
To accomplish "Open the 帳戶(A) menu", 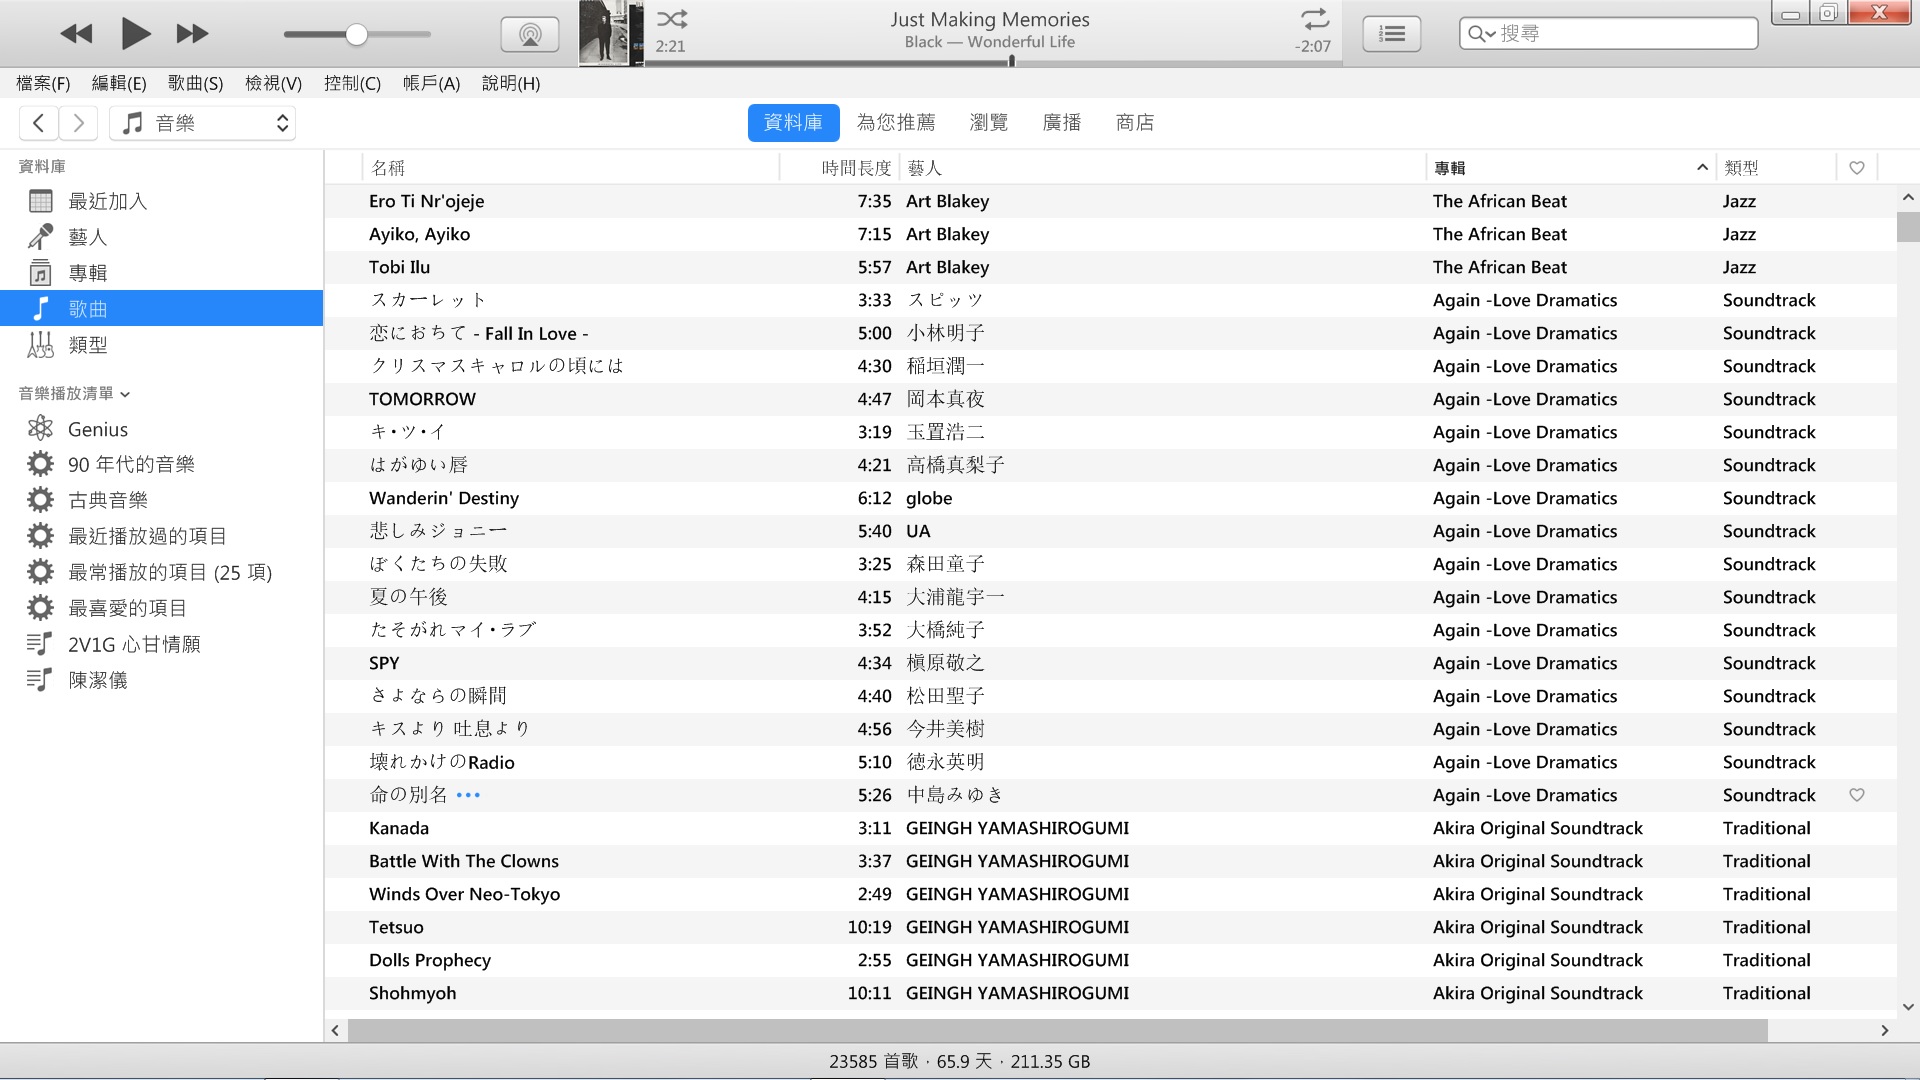I will click(431, 83).
